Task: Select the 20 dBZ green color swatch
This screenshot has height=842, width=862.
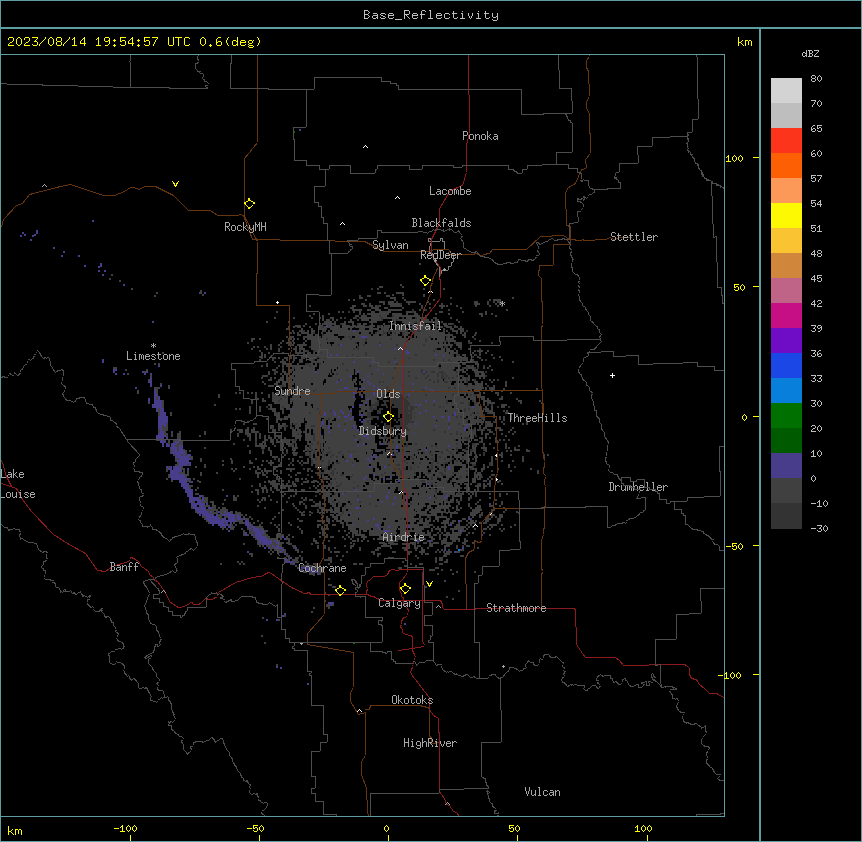Action: pos(786,440)
